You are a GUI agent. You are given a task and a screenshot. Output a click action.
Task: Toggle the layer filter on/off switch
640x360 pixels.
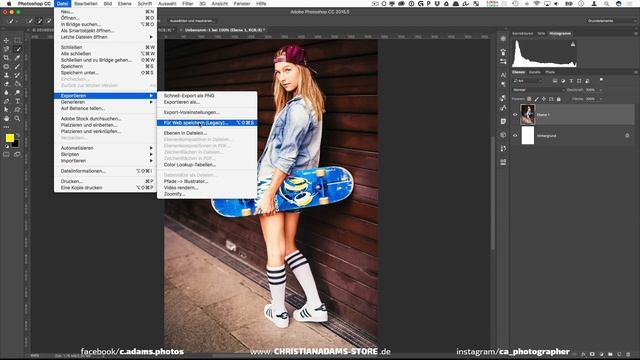pyautogui.click(x=601, y=80)
